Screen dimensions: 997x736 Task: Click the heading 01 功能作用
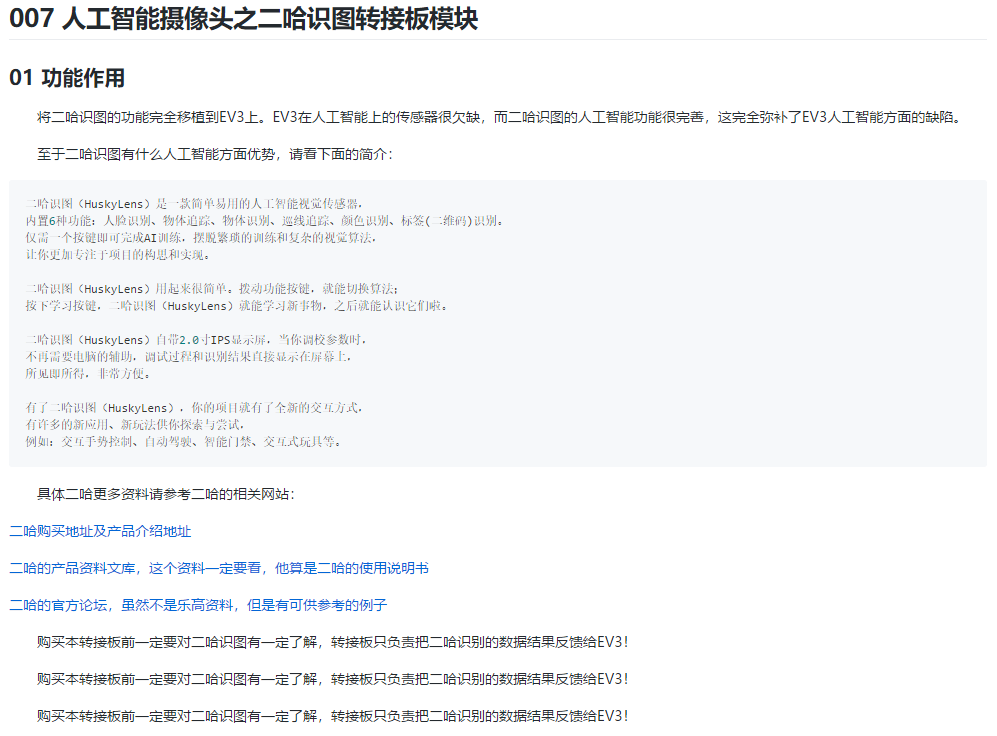coord(67,78)
